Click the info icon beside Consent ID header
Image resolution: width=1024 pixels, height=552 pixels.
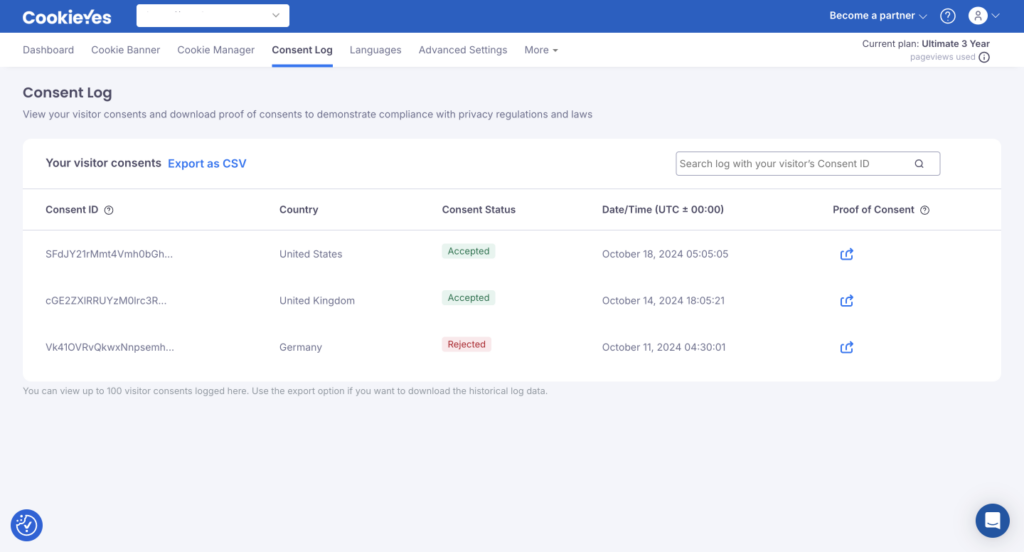coord(109,210)
